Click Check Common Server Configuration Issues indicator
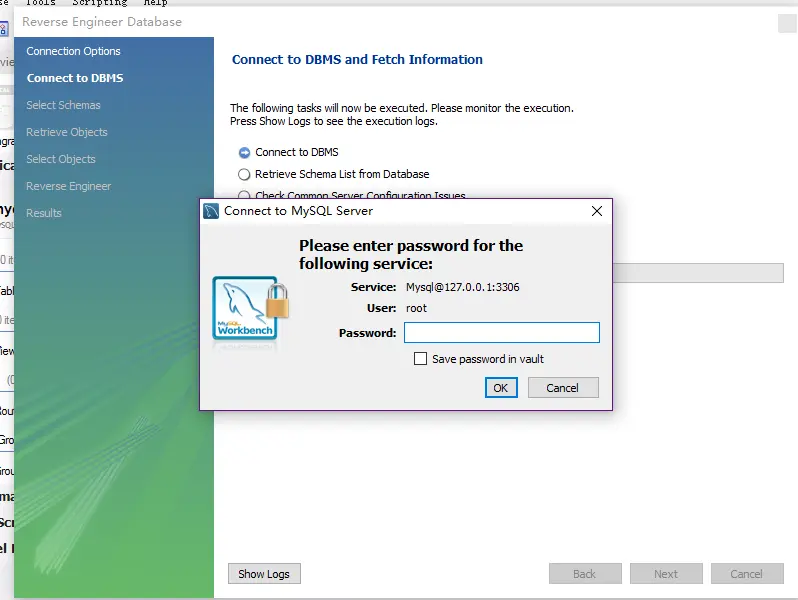Viewport: 798px width, 600px height. point(244,194)
